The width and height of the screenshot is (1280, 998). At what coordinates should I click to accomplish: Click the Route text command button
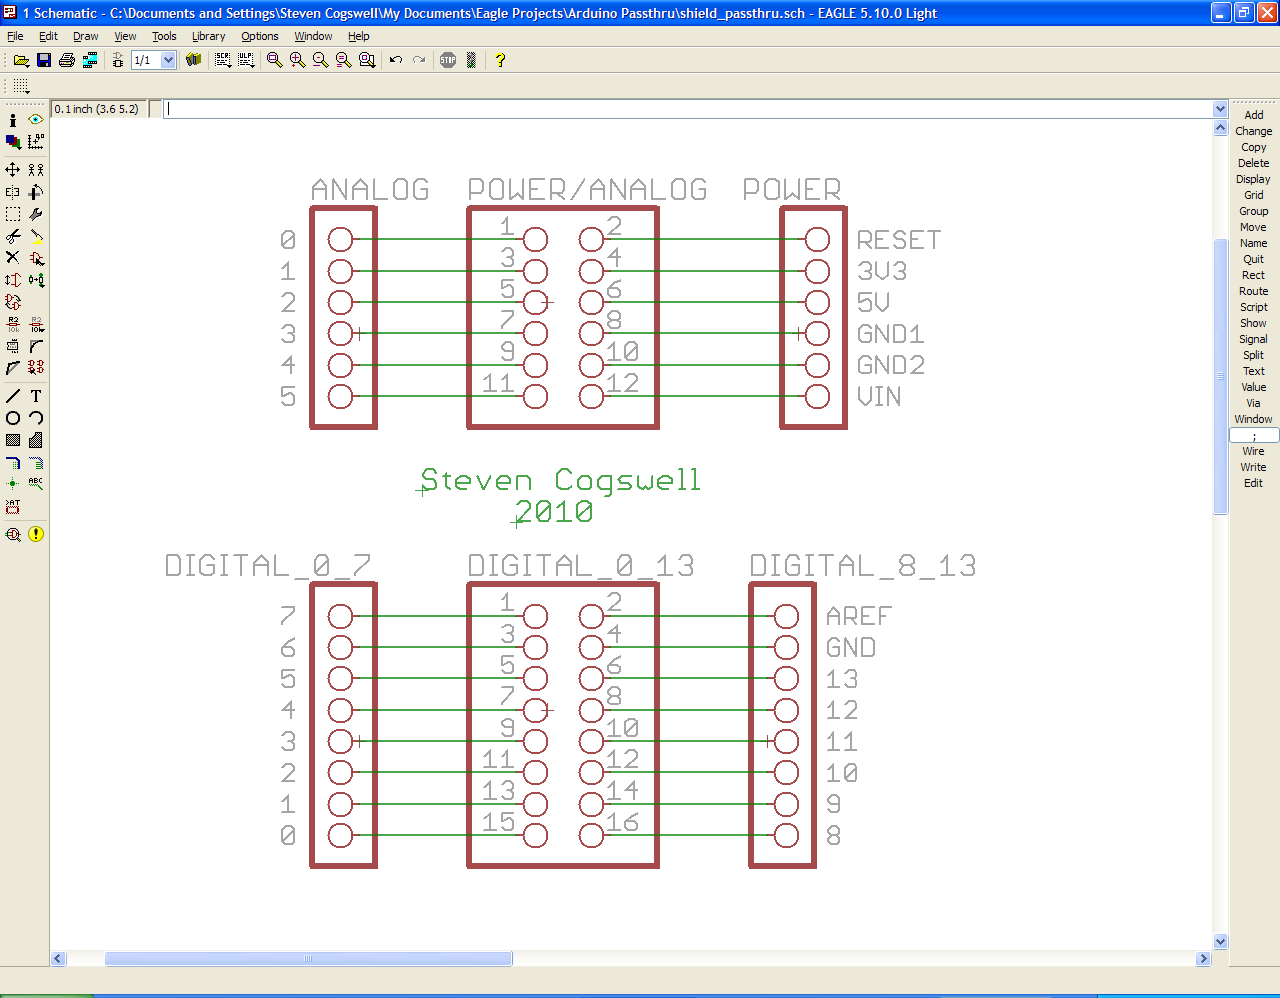click(x=1253, y=291)
